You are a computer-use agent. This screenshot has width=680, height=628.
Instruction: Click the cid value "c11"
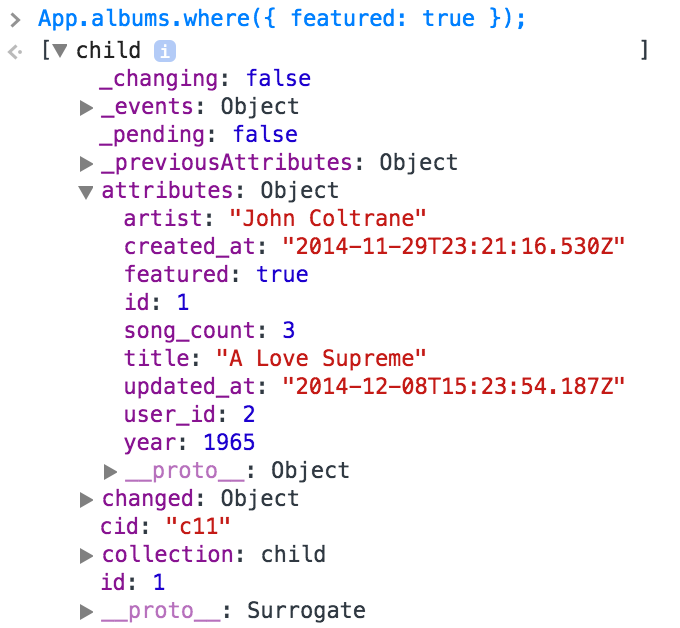pos(198,526)
